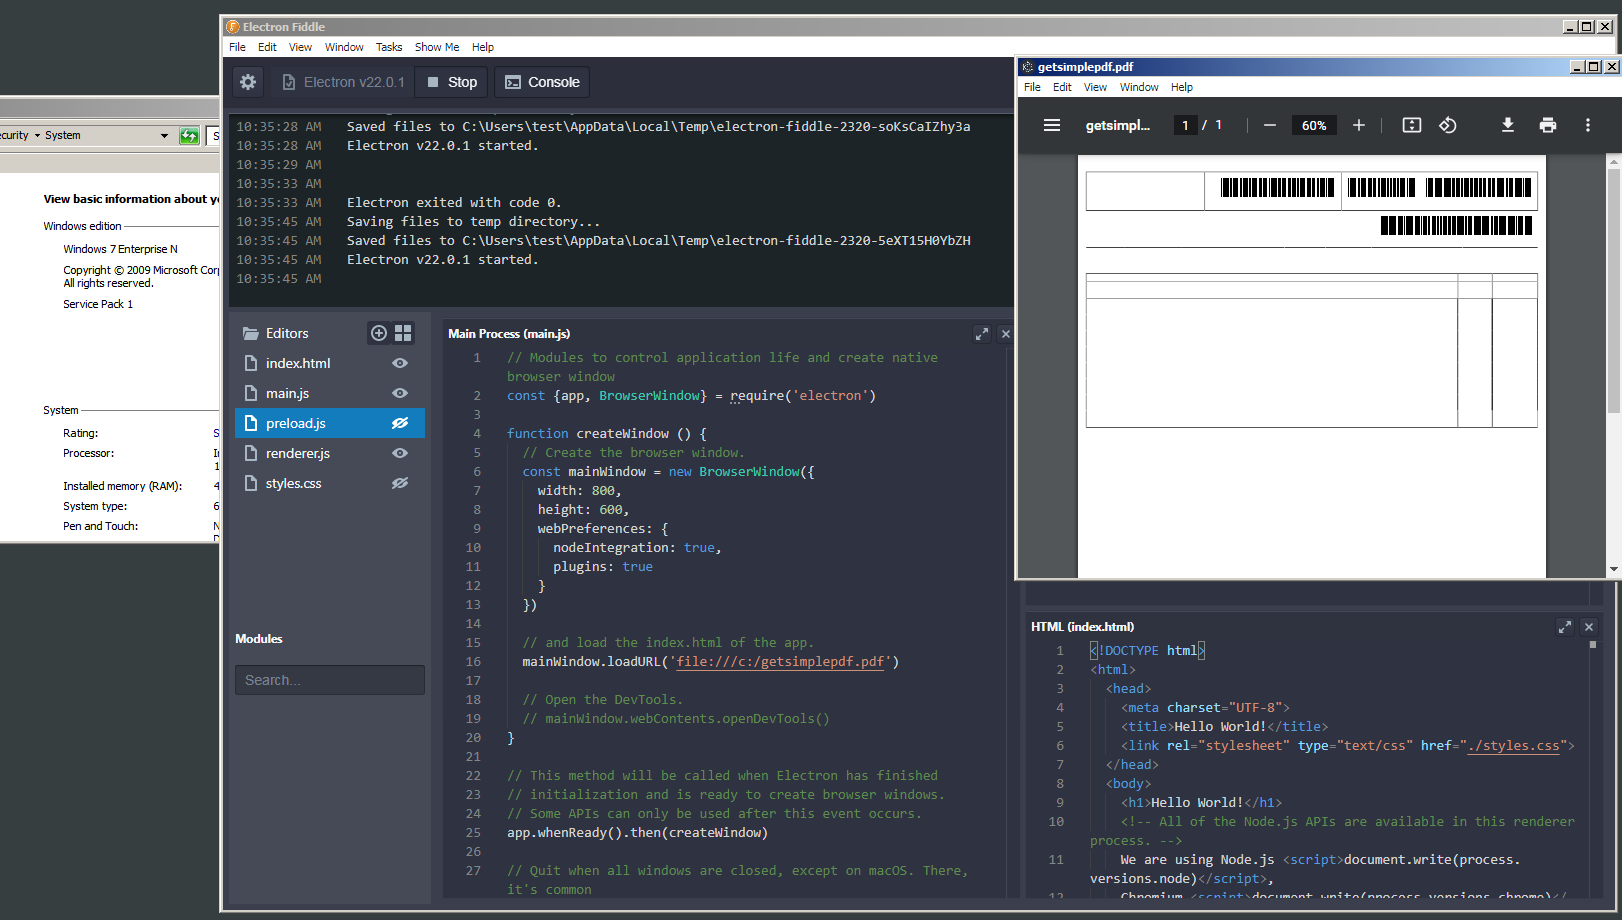Click the Modules search field
1622x920 pixels.
coord(329,679)
